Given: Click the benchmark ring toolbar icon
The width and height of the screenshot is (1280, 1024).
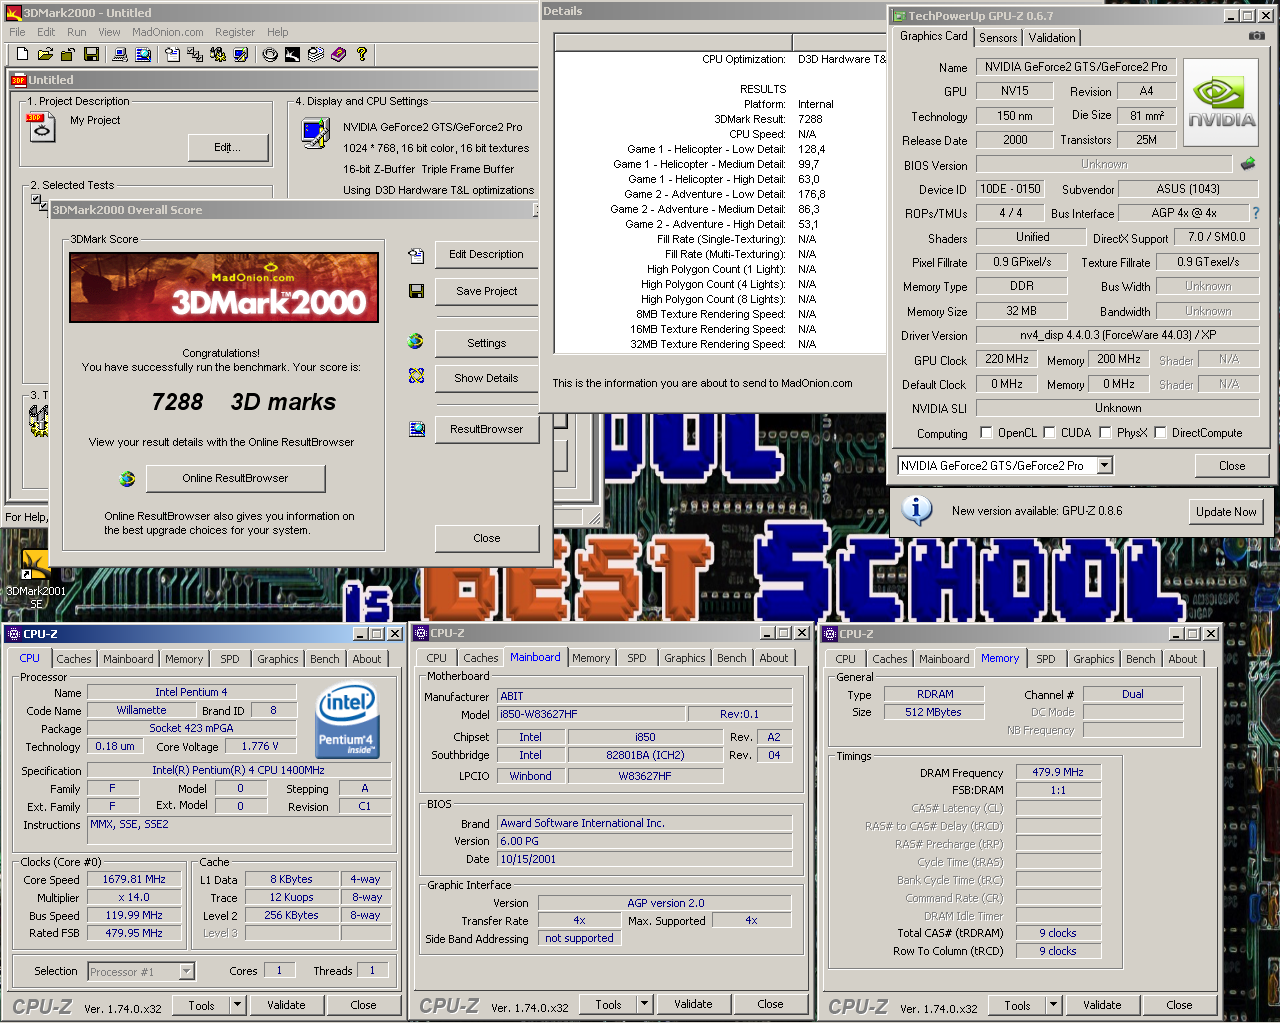Looking at the screenshot, I should click(x=270, y=54).
